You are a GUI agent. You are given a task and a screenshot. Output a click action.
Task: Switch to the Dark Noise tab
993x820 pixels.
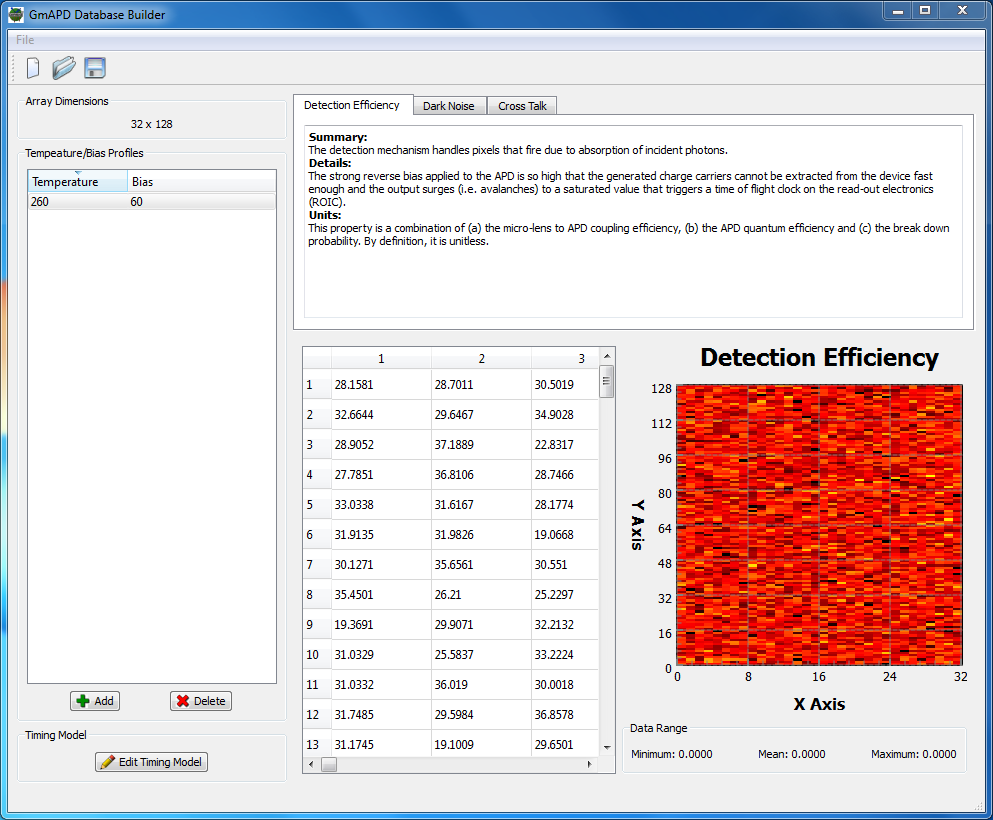(448, 106)
